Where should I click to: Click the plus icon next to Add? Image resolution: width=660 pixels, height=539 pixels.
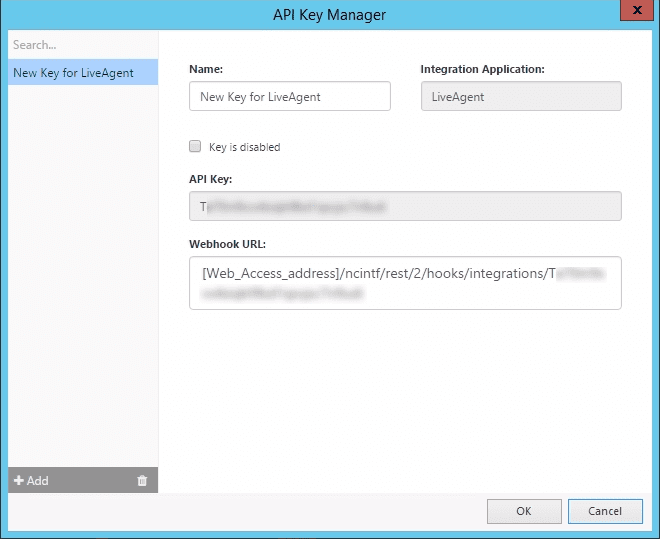(x=18, y=481)
